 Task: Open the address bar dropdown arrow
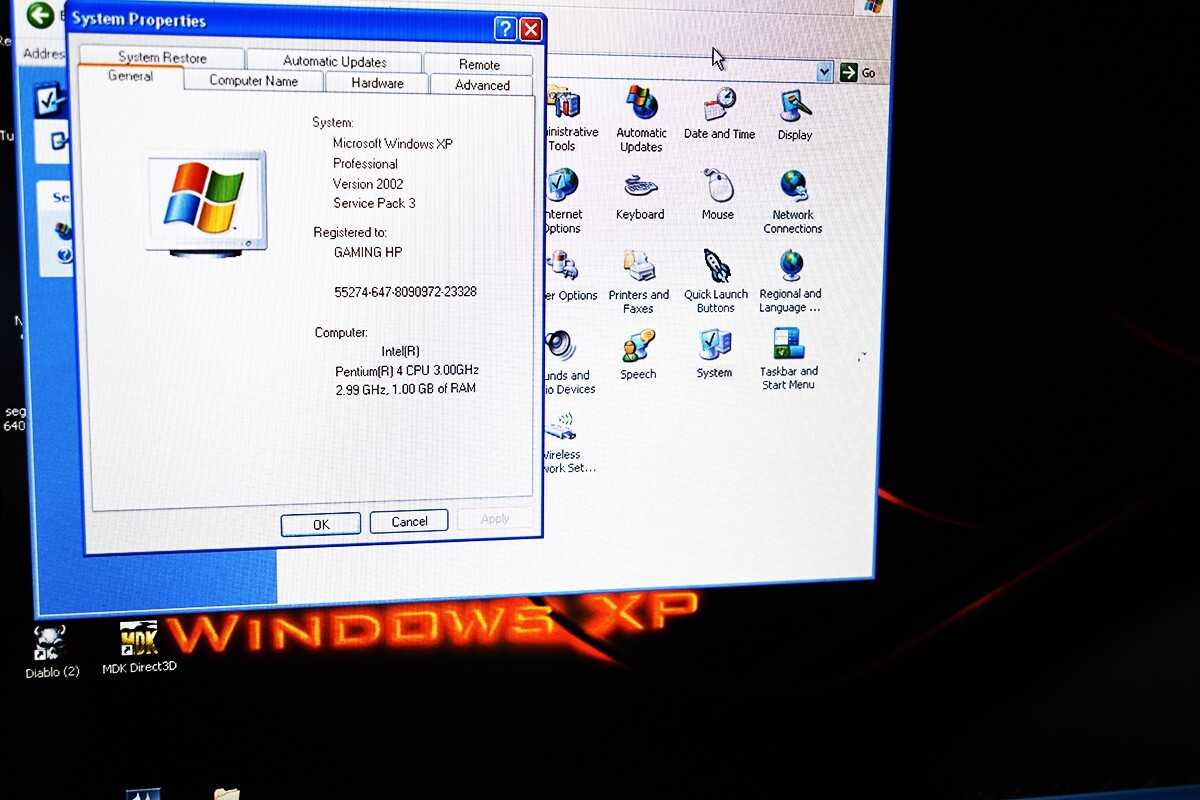pyautogui.click(x=824, y=72)
